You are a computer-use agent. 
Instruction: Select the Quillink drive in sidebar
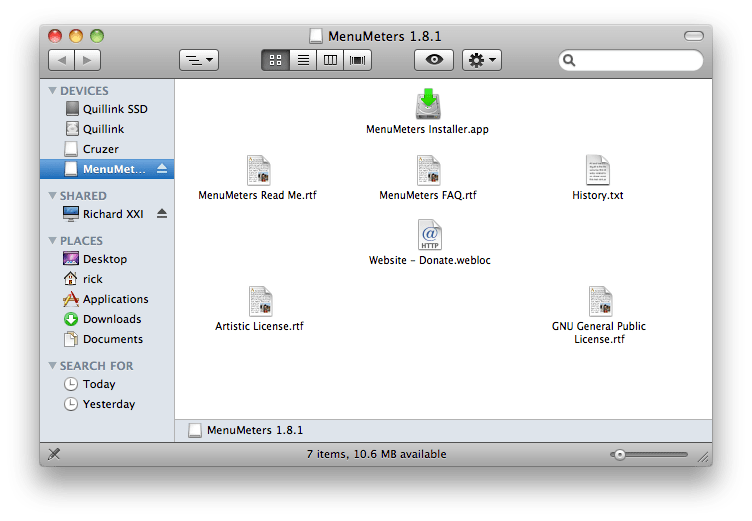click(107, 129)
